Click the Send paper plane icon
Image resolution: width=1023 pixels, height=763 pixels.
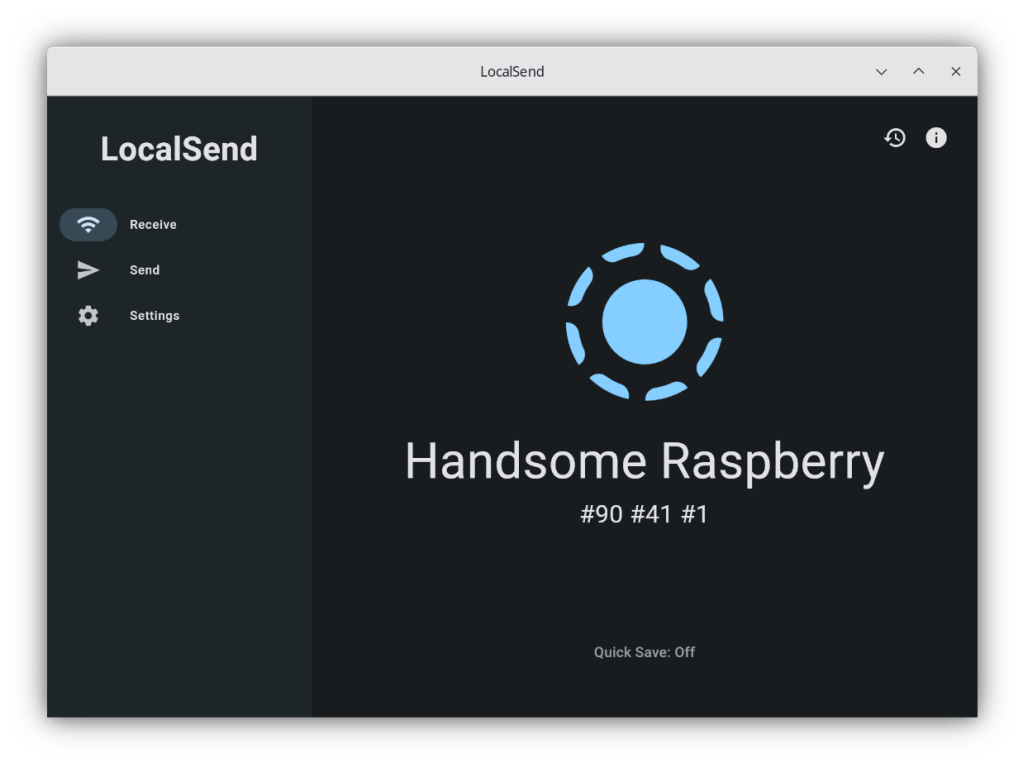point(86,269)
